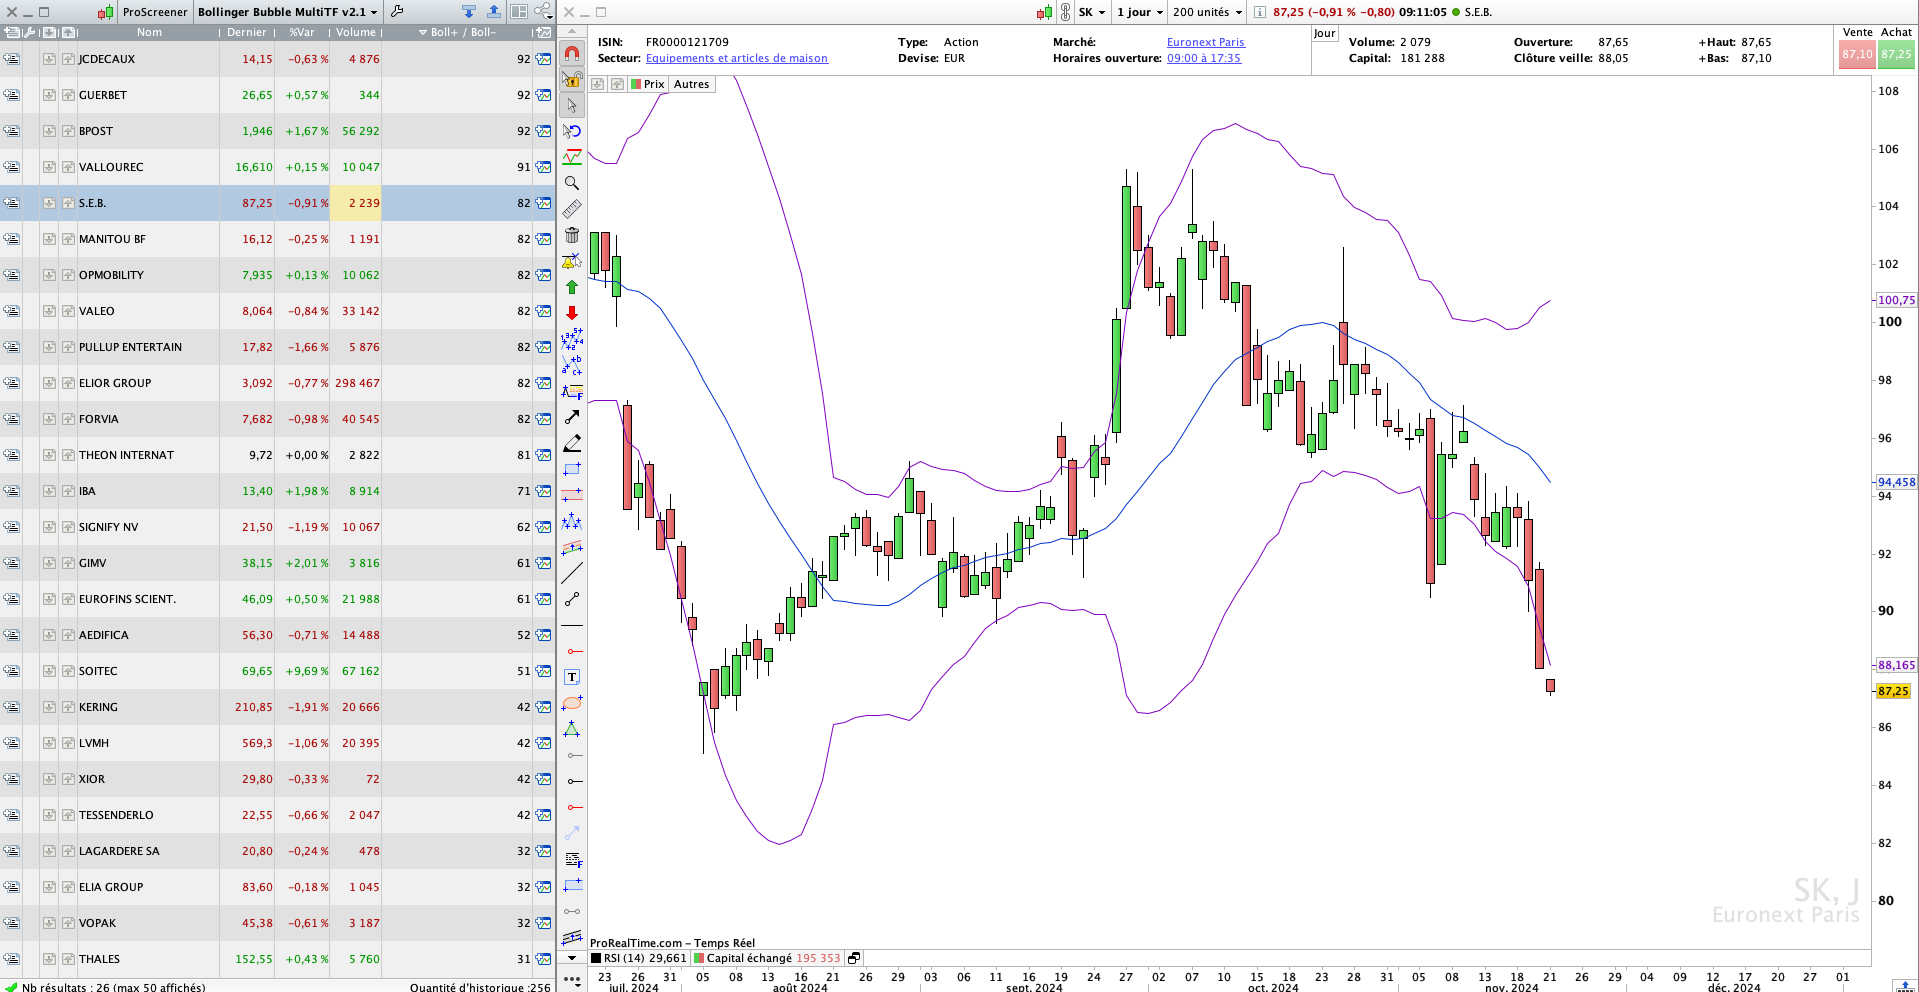This screenshot has width=1919, height=992.
Task: Open the Euronext Paris market link
Action: [x=1205, y=42]
